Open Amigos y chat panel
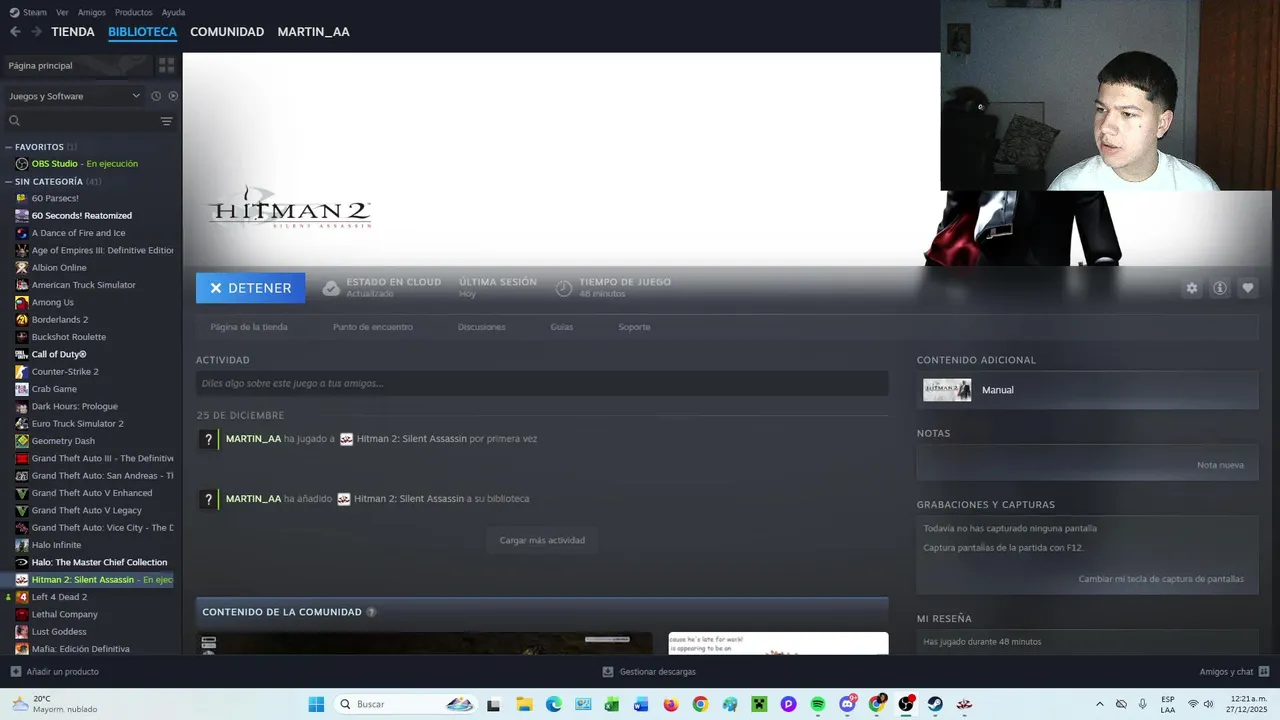 1234,672
